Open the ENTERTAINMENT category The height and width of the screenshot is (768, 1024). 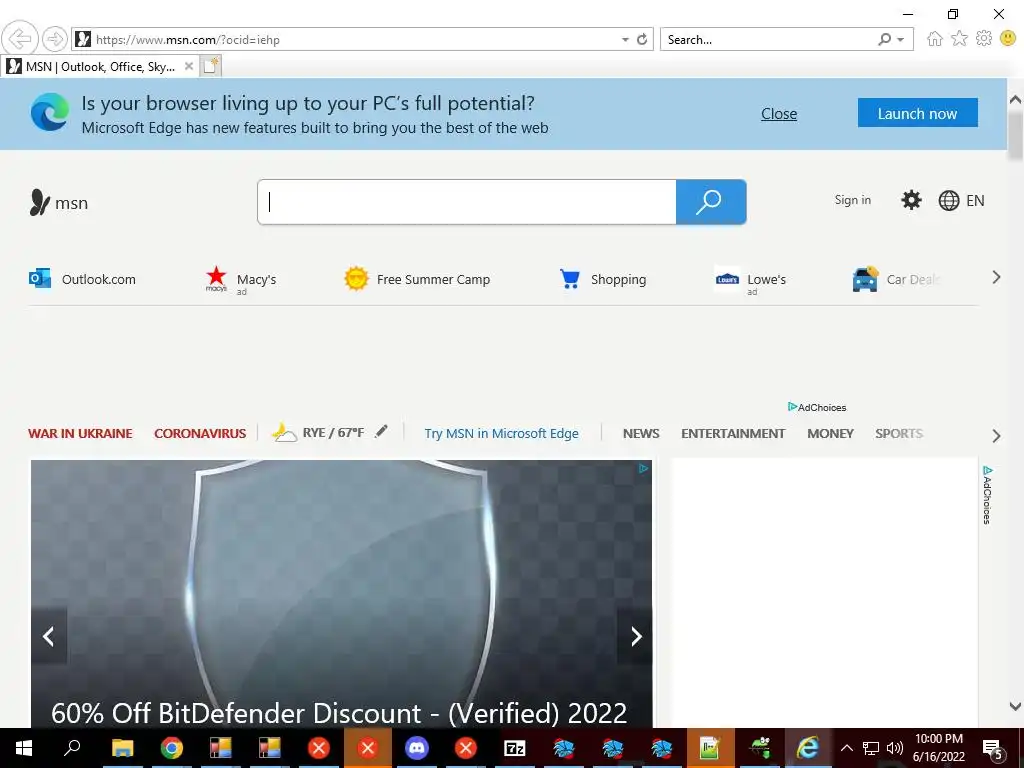(733, 434)
